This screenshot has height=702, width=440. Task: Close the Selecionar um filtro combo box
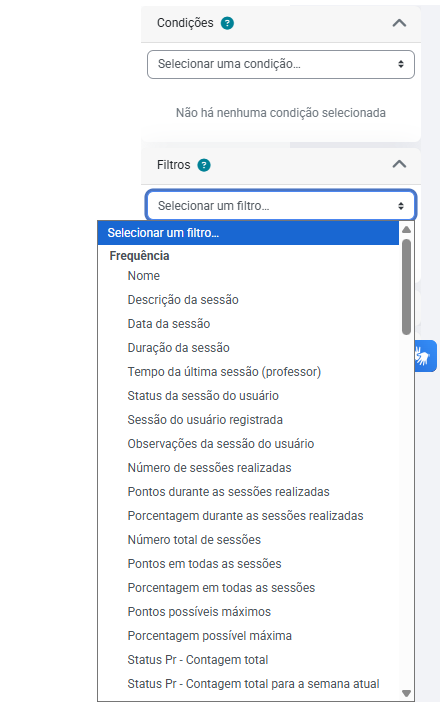click(281, 206)
